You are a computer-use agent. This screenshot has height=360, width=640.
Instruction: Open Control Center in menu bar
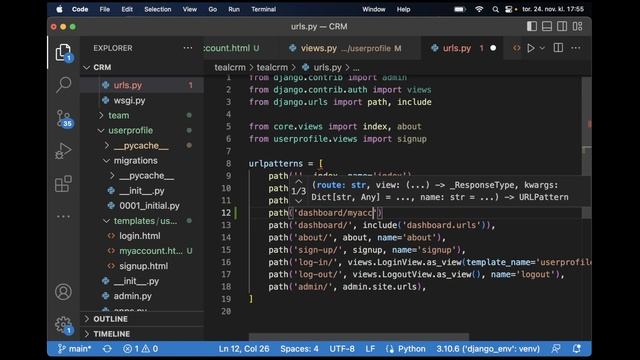coord(509,9)
